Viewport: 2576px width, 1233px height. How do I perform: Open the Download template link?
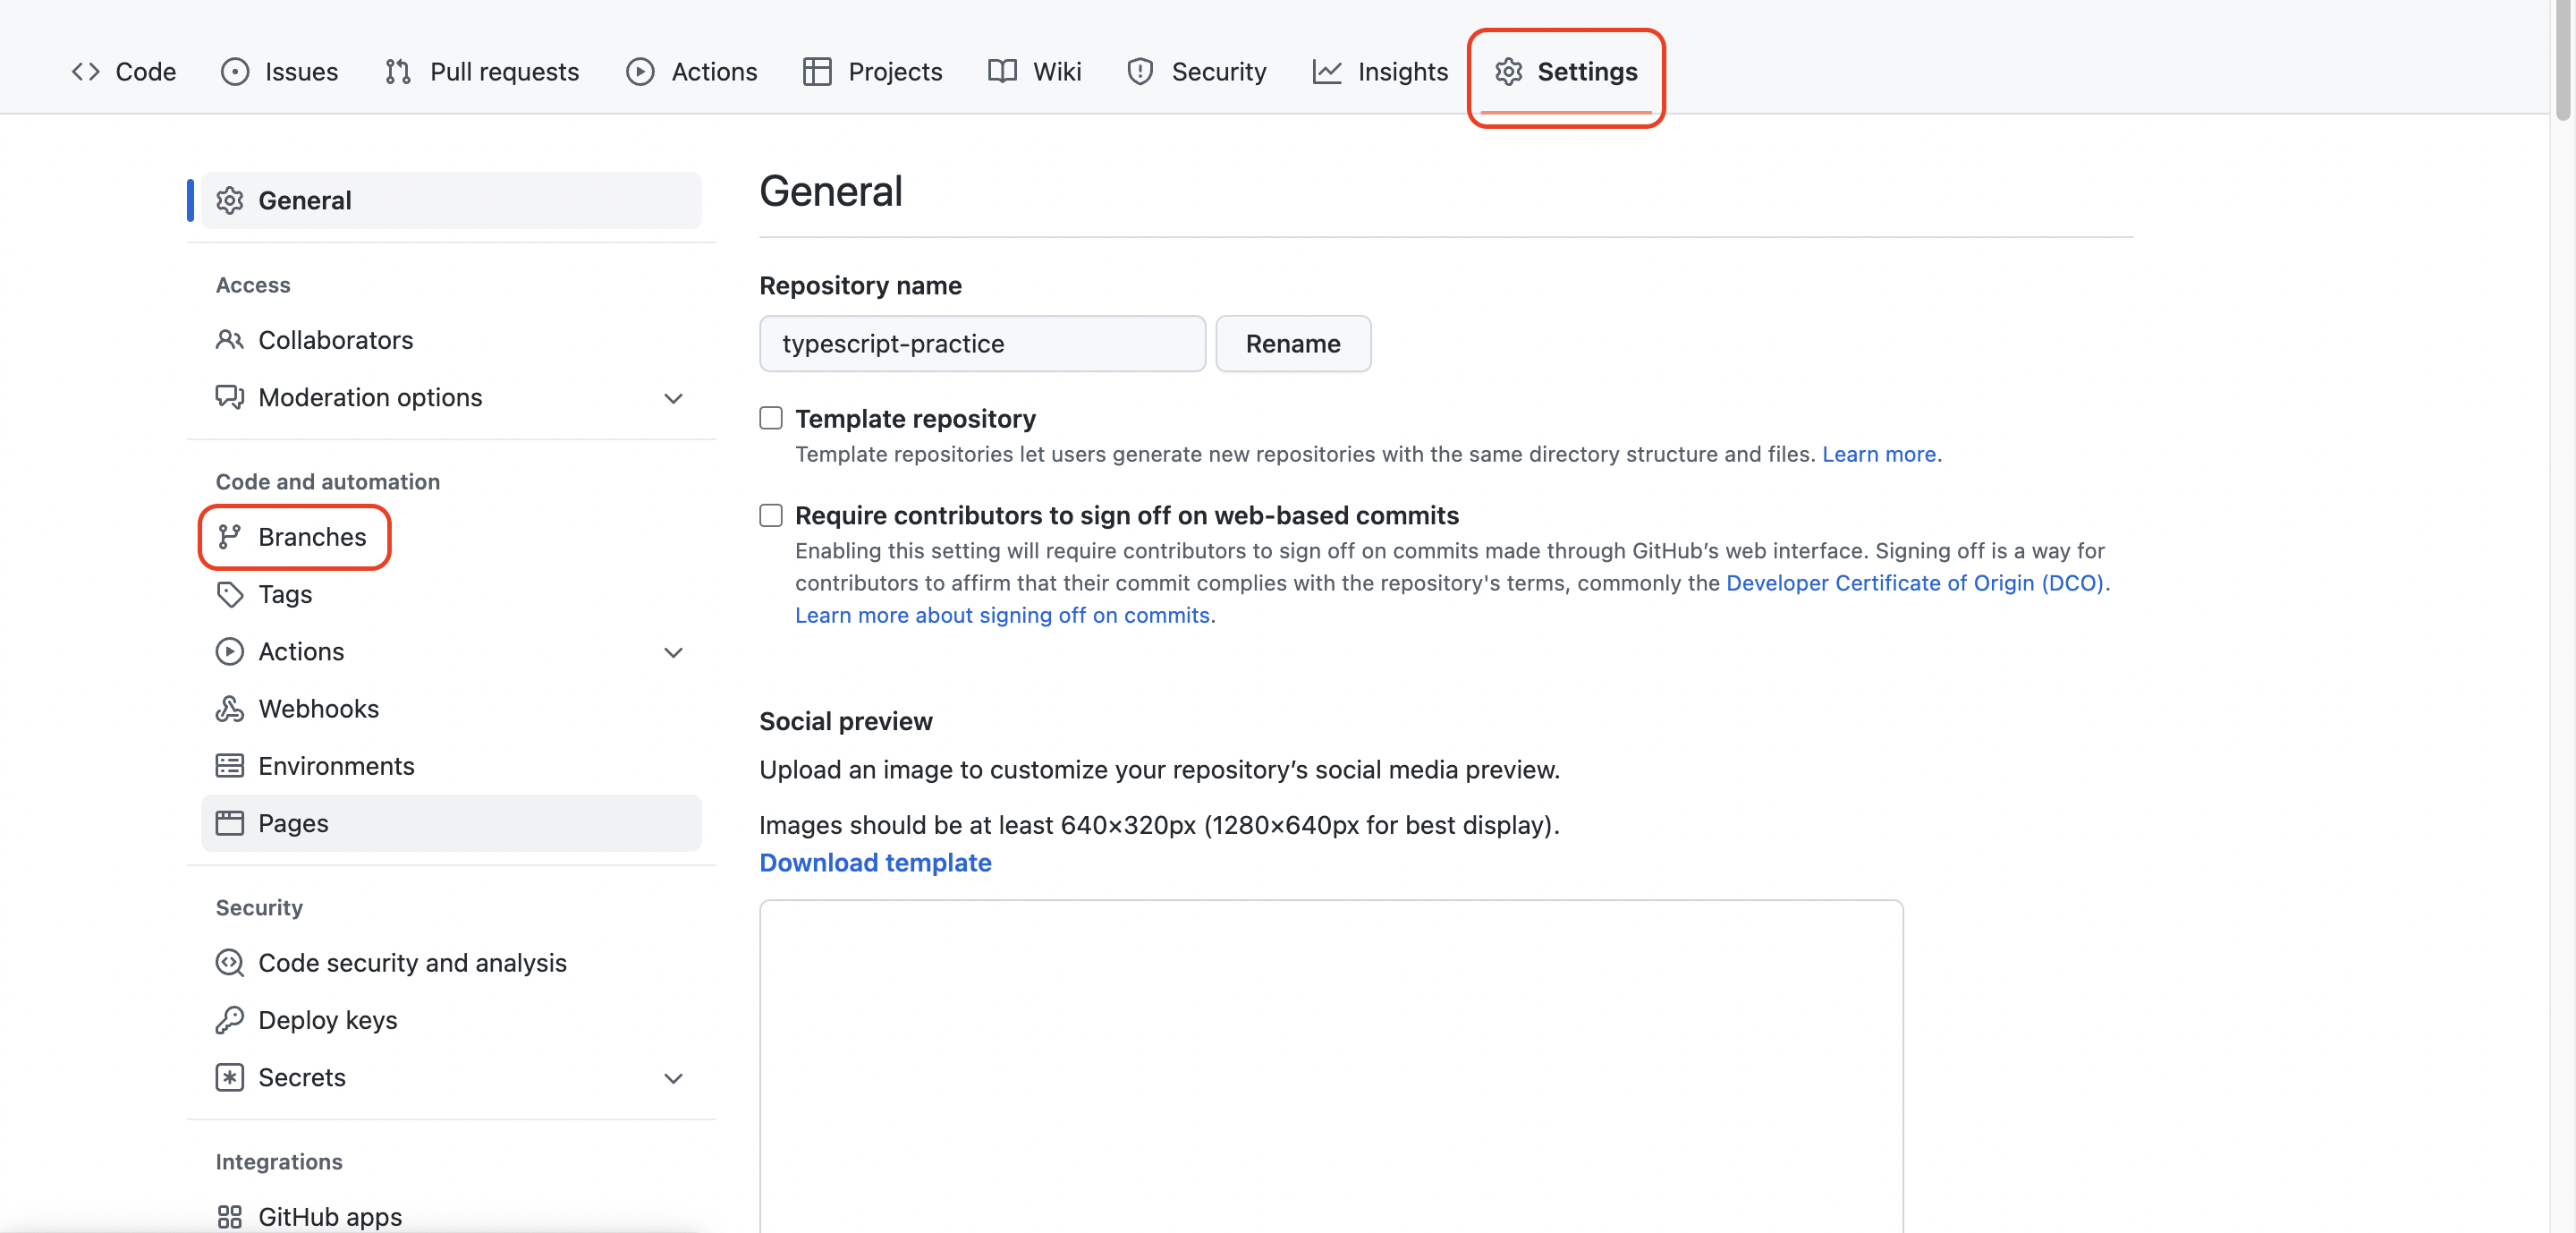(x=875, y=862)
